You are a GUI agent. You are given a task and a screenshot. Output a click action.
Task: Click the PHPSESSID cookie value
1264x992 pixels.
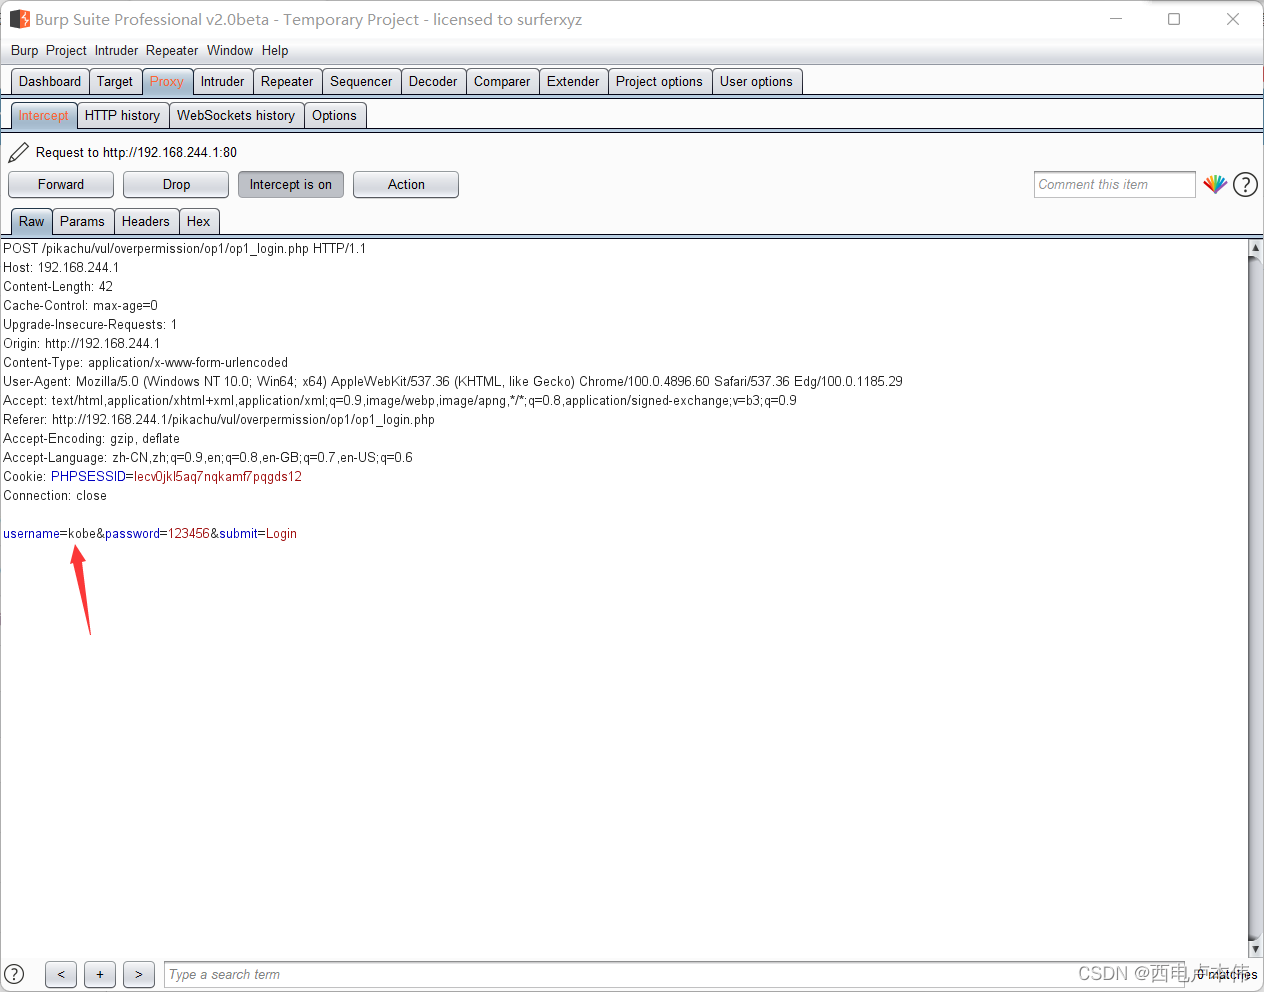[218, 477]
